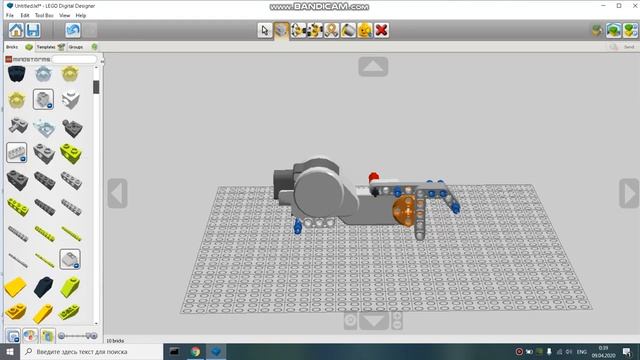Click the red pin on the model

click(x=373, y=178)
